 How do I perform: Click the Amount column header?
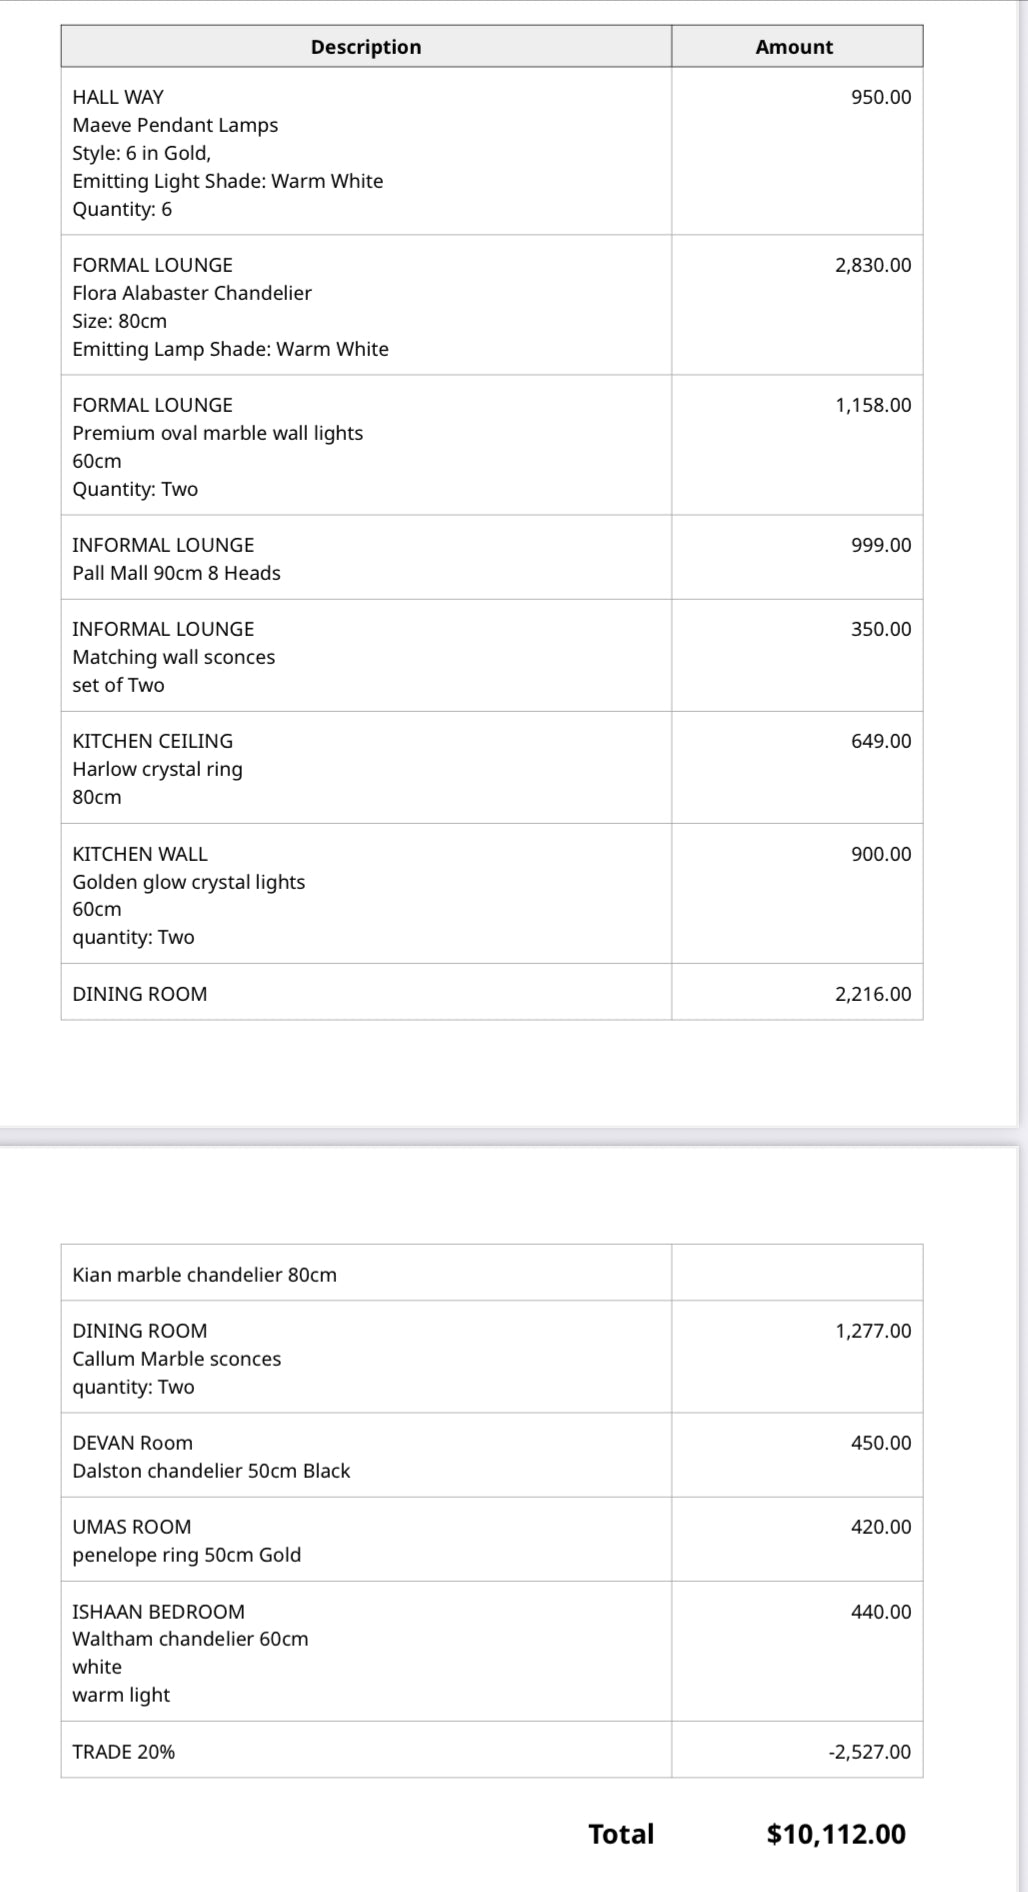pyautogui.click(x=794, y=47)
